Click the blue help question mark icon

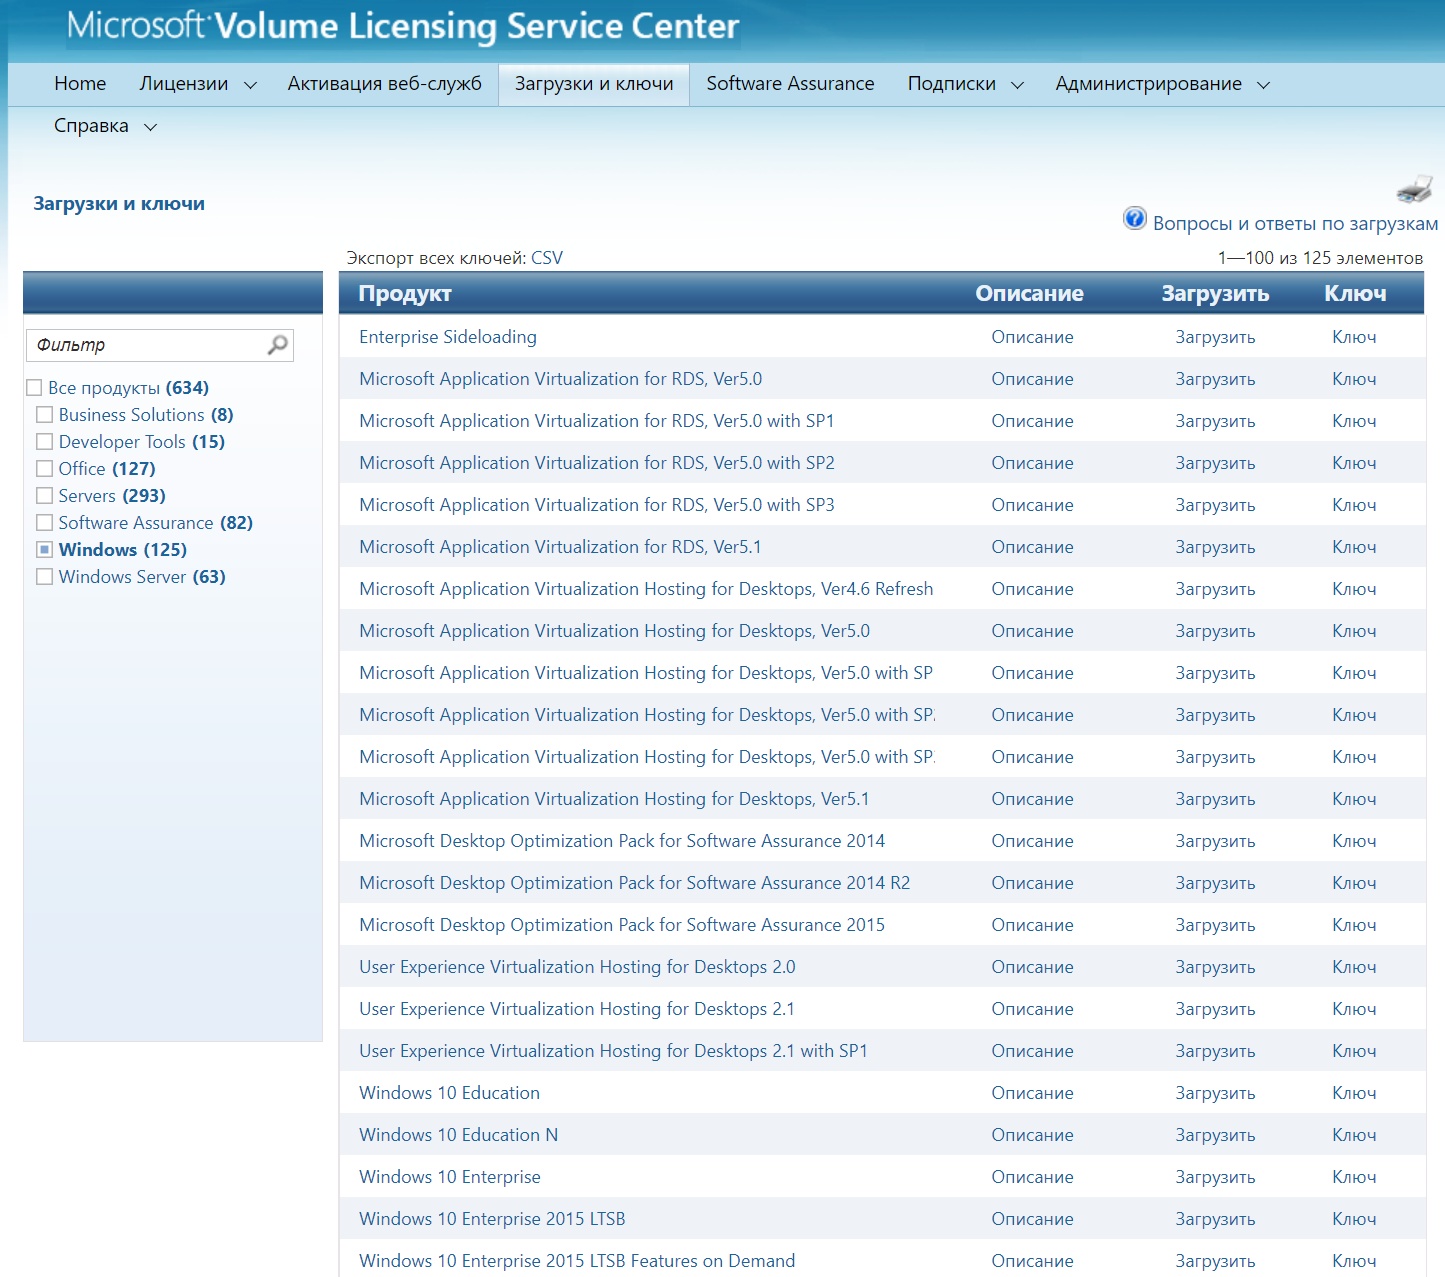click(x=1134, y=218)
